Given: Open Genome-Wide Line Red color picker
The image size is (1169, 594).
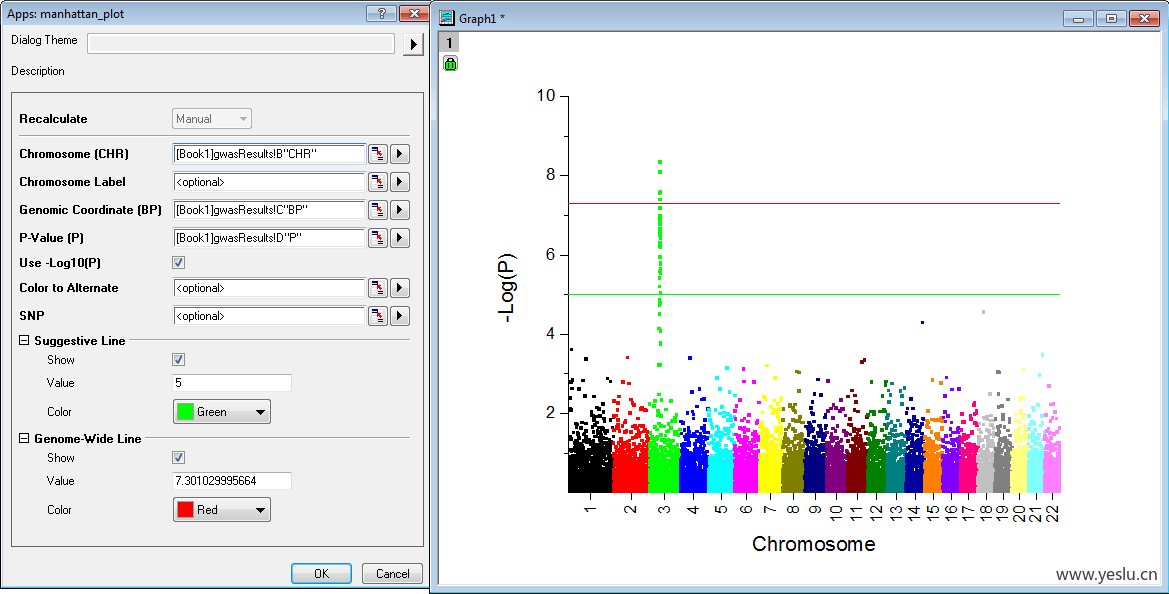Looking at the screenshot, I should [x=221, y=510].
